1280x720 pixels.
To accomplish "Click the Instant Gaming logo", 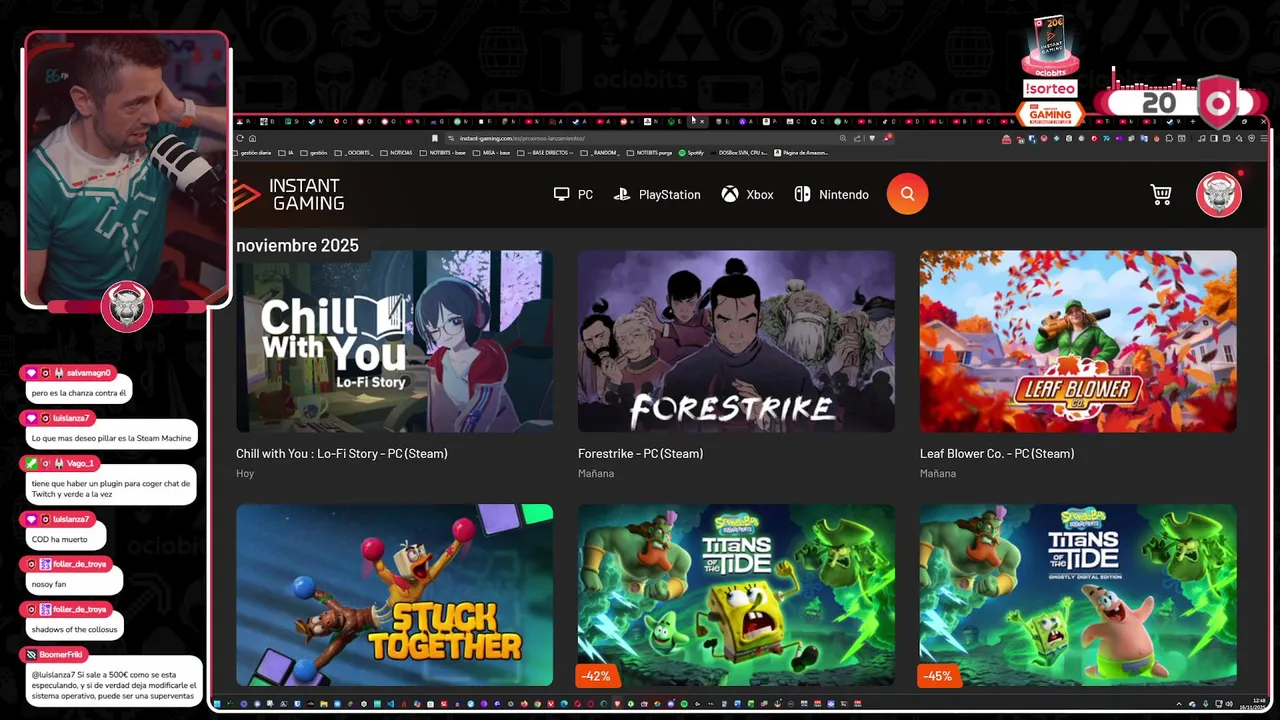I will 288,195.
